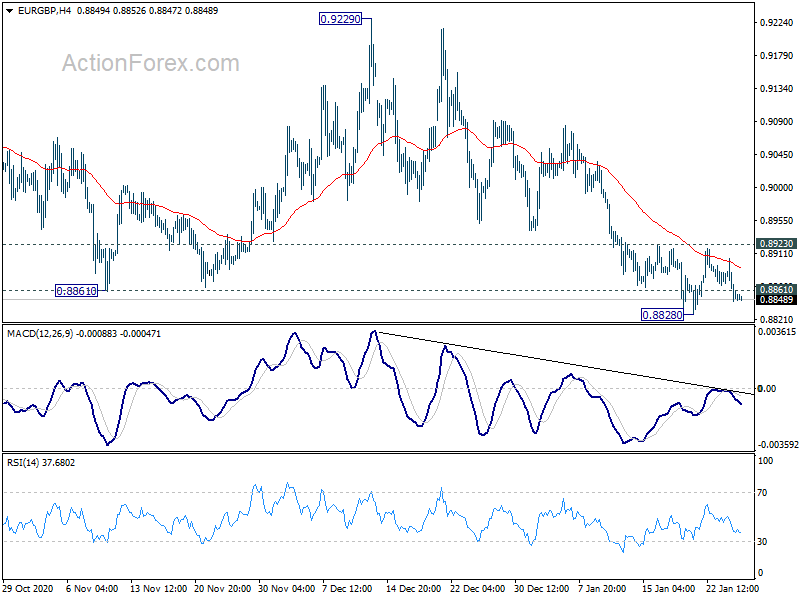Select the RSI 30 level label
The width and height of the screenshot is (800, 600).
[762, 542]
